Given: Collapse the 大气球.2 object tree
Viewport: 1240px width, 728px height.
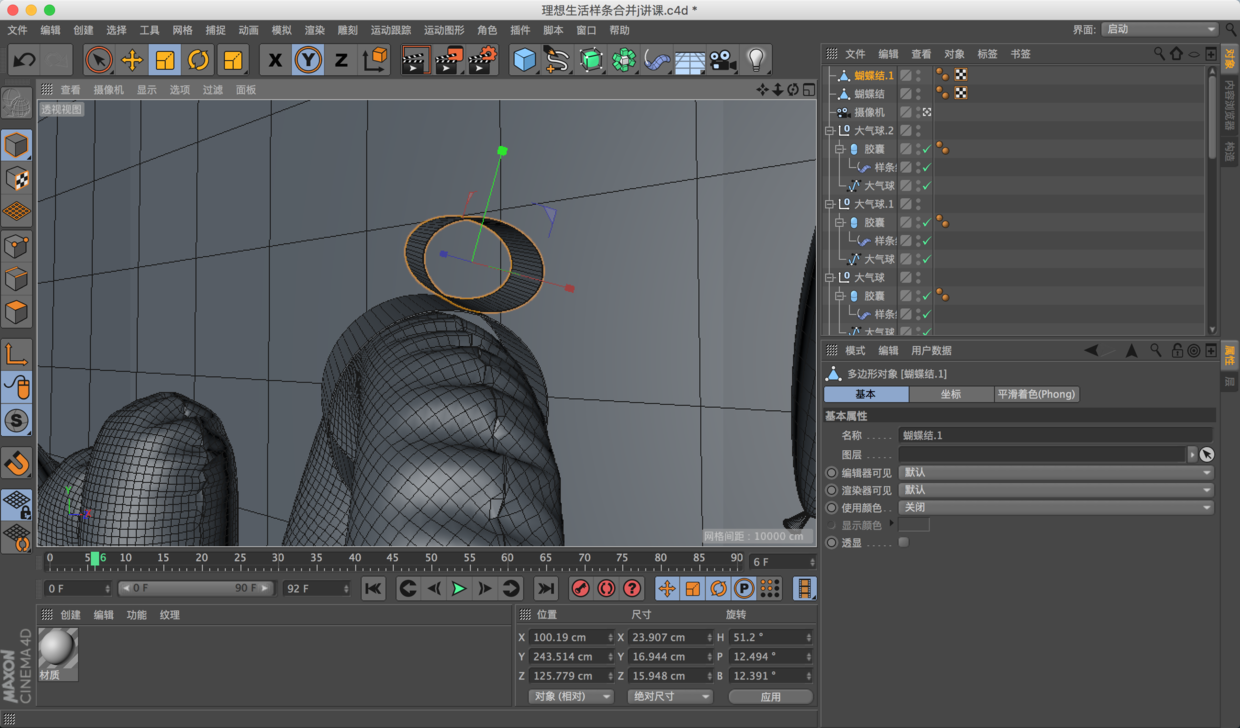Looking at the screenshot, I should tap(829, 131).
